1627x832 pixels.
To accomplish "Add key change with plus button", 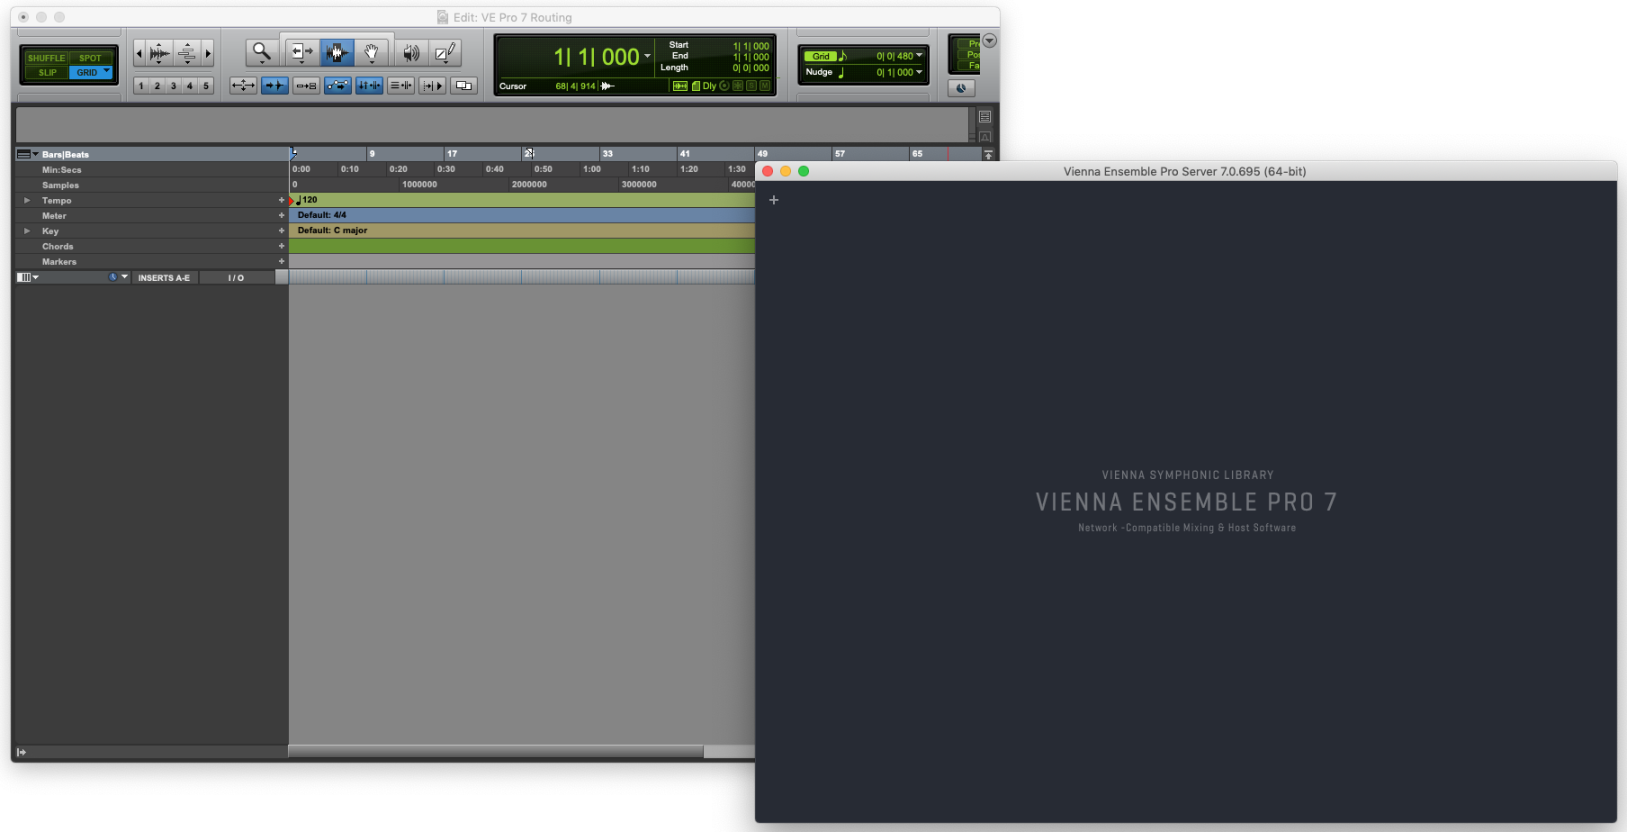I will [x=281, y=231].
